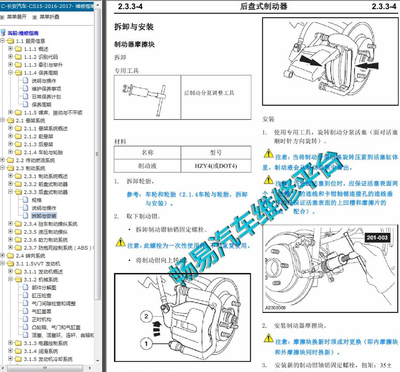
Task: Click the page icon beside 拆卸与安装
Action: tap(26, 216)
